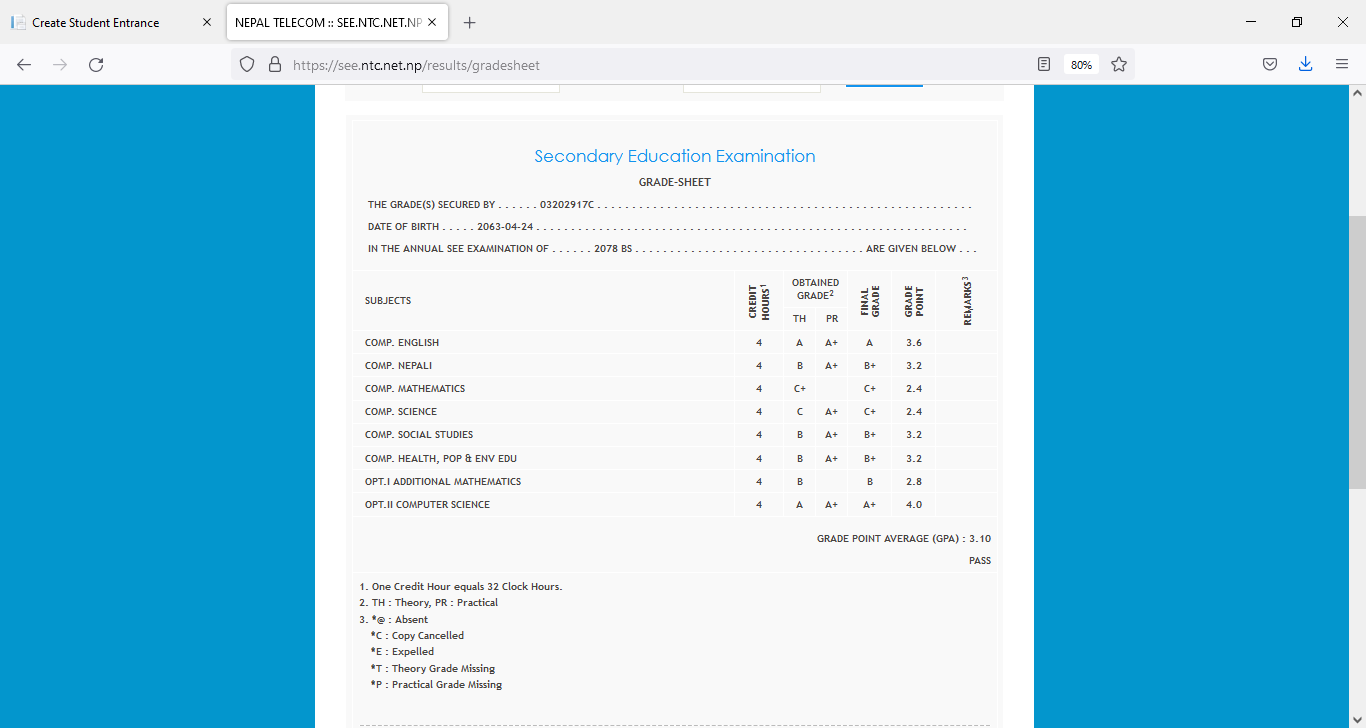Click the scrollbar up arrow

tap(1357, 93)
